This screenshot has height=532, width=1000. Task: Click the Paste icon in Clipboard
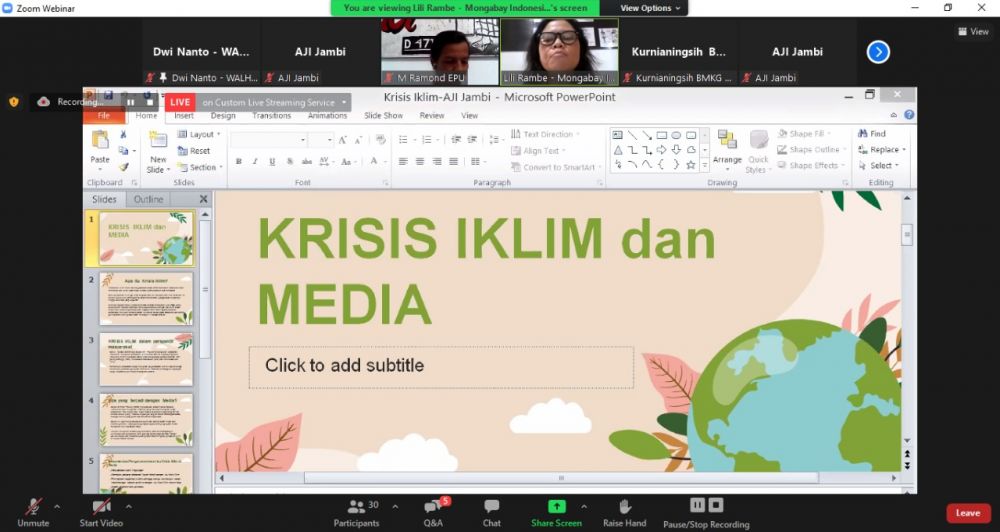(100, 146)
